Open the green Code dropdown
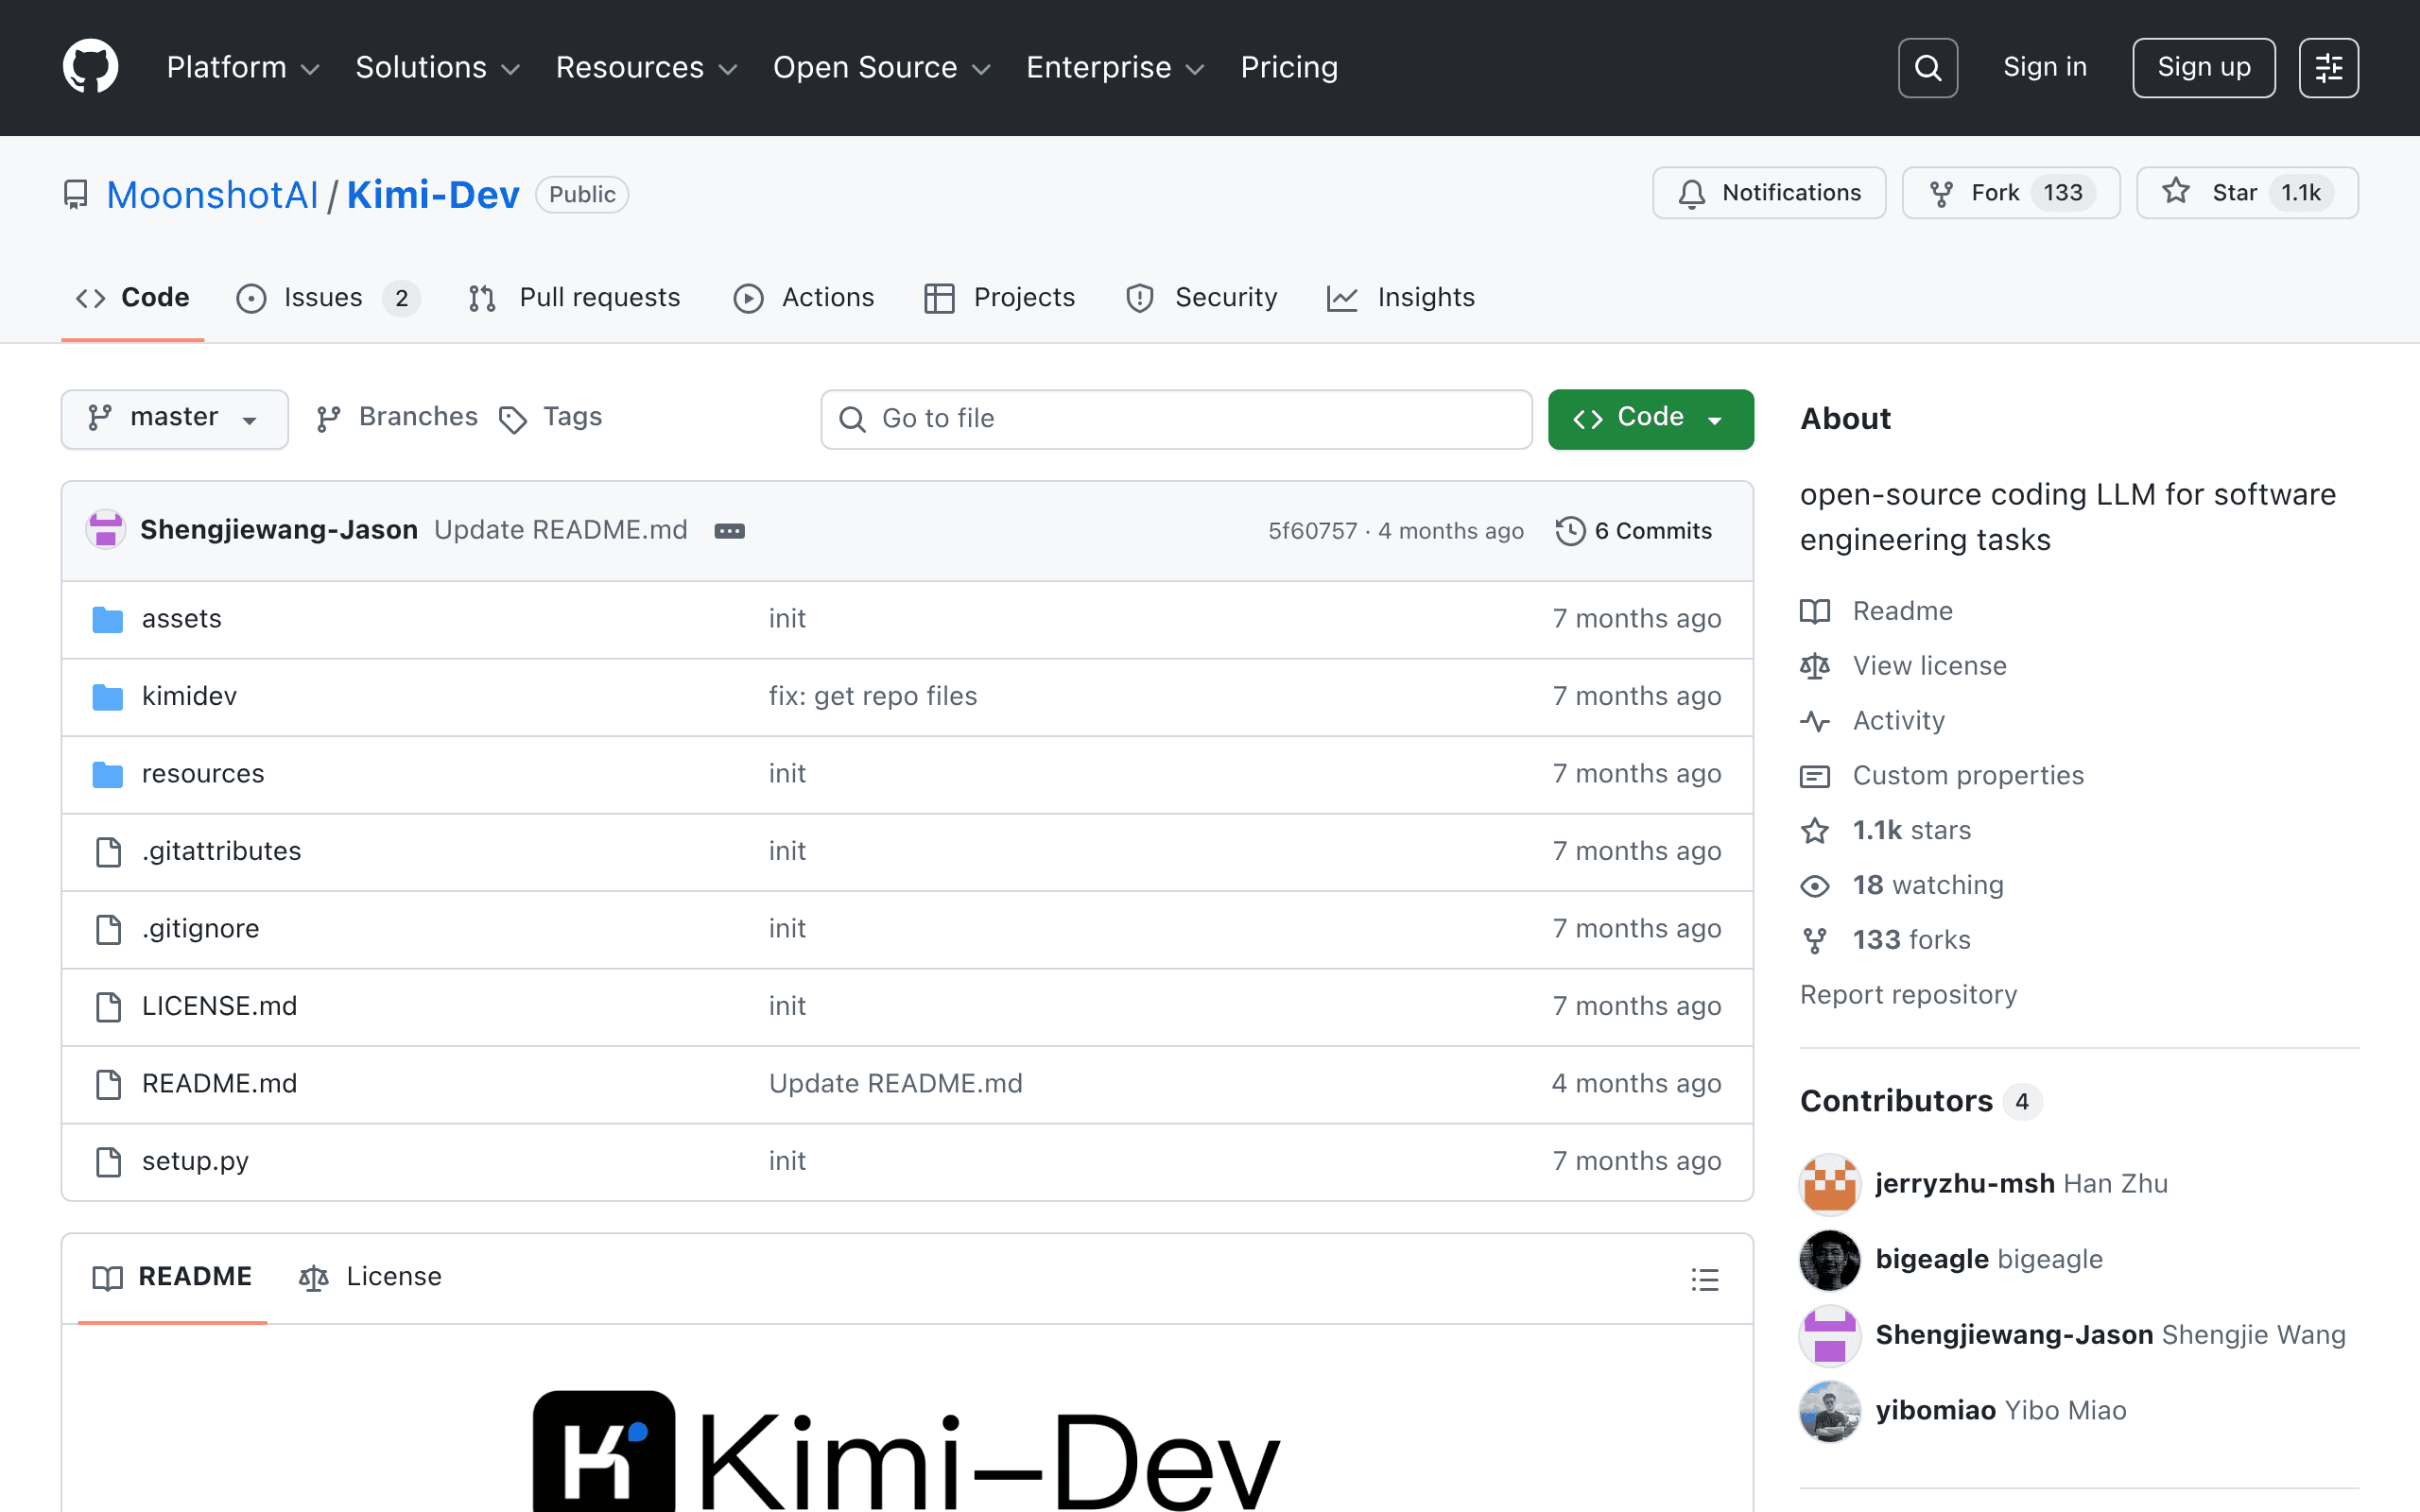The width and height of the screenshot is (2420, 1512). point(1650,418)
